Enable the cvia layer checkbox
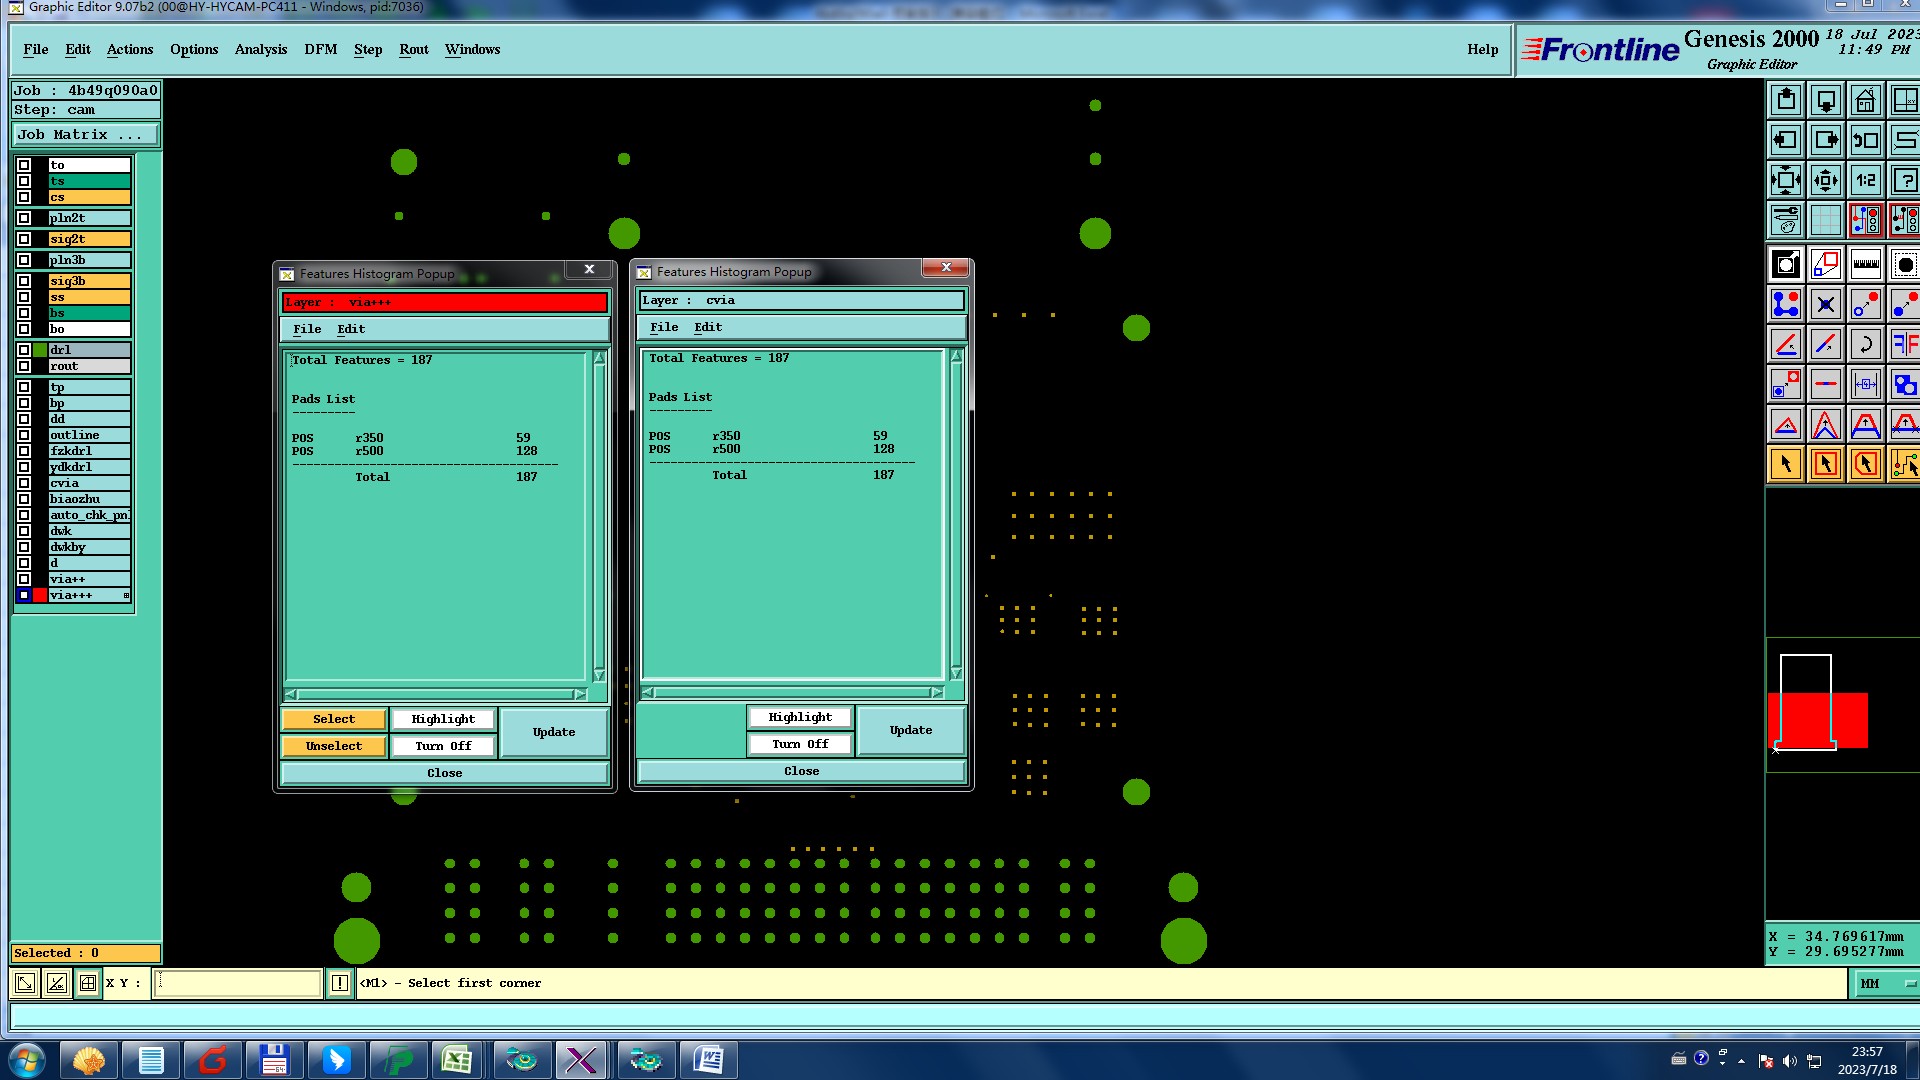The image size is (1920, 1080). coord(24,483)
